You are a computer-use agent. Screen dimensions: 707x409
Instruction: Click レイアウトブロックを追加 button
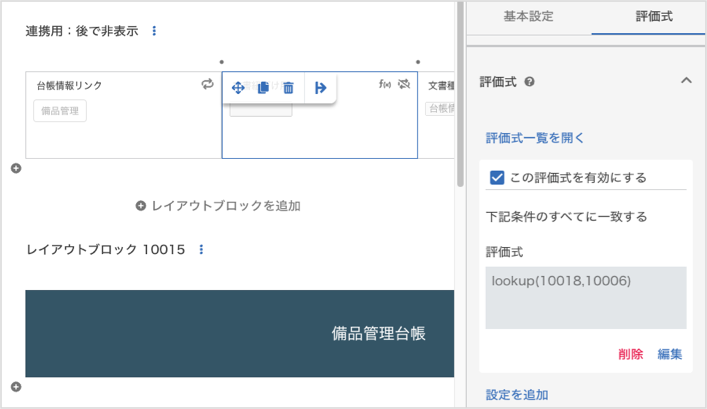[218, 206]
